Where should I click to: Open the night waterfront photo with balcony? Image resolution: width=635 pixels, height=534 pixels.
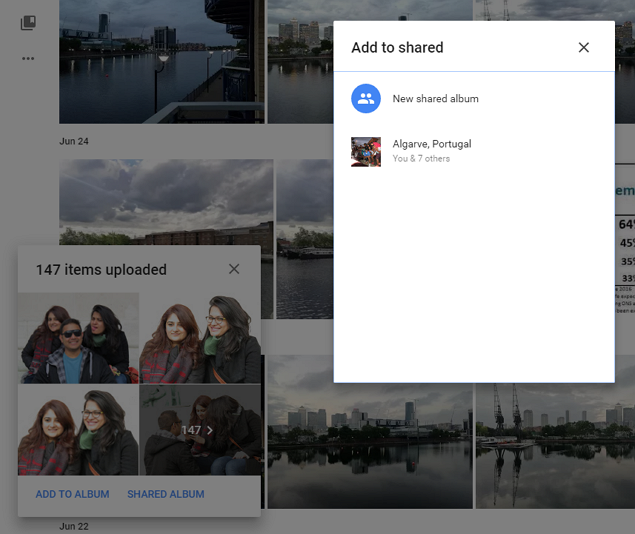click(162, 62)
